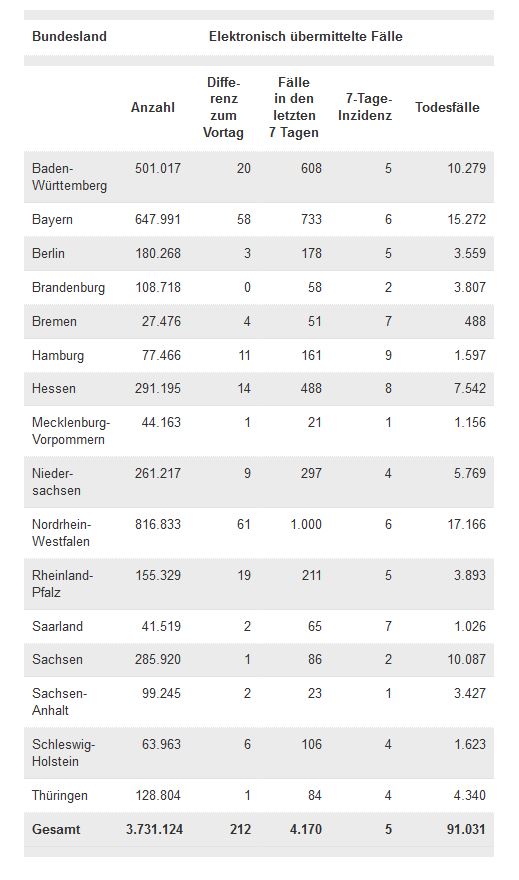The width and height of the screenshot is (519, 880).
Task: Click the Hessen row label
Action: [54, 388]
